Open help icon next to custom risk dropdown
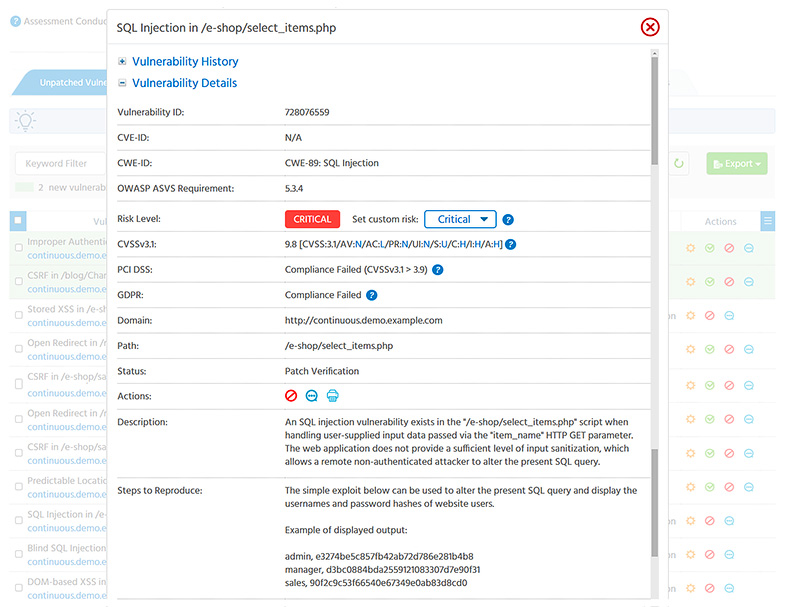785x607 pixels. click(508, 220)
